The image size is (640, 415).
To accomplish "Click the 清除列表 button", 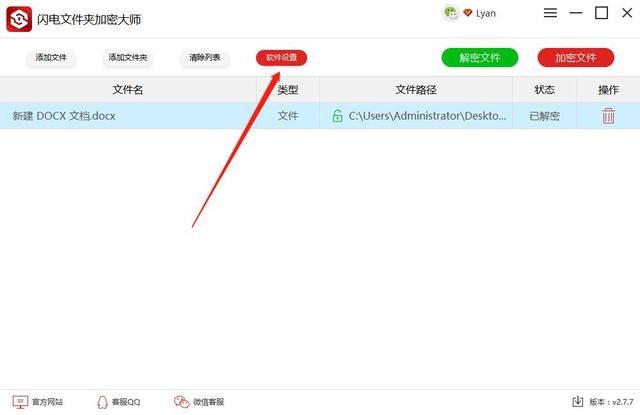I will pyautogui.click(x=204, y=58).
